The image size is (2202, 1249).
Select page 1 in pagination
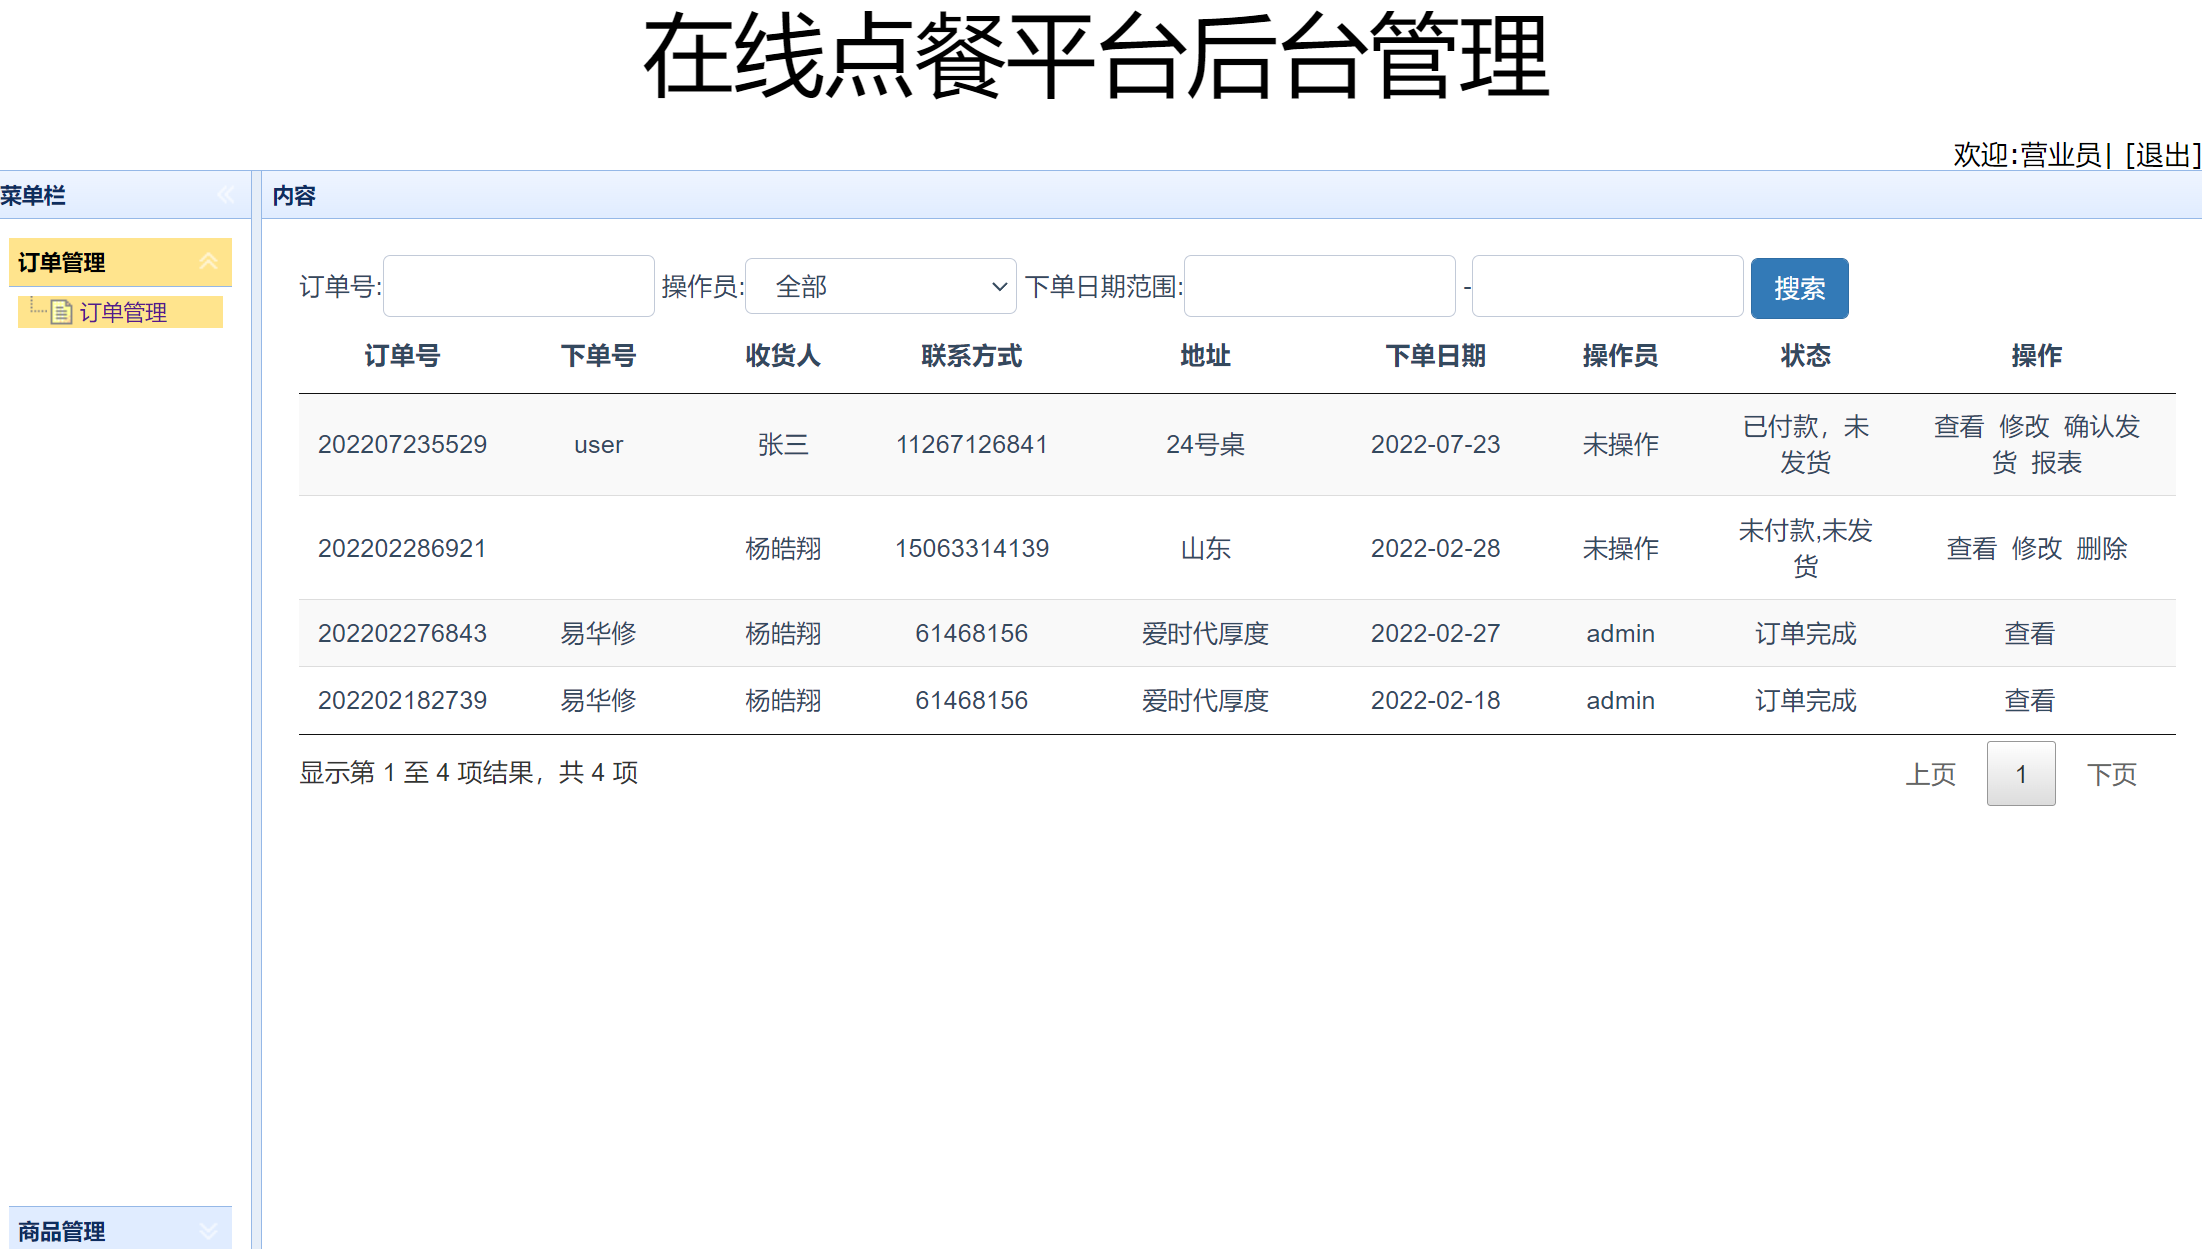[2021, 773]
